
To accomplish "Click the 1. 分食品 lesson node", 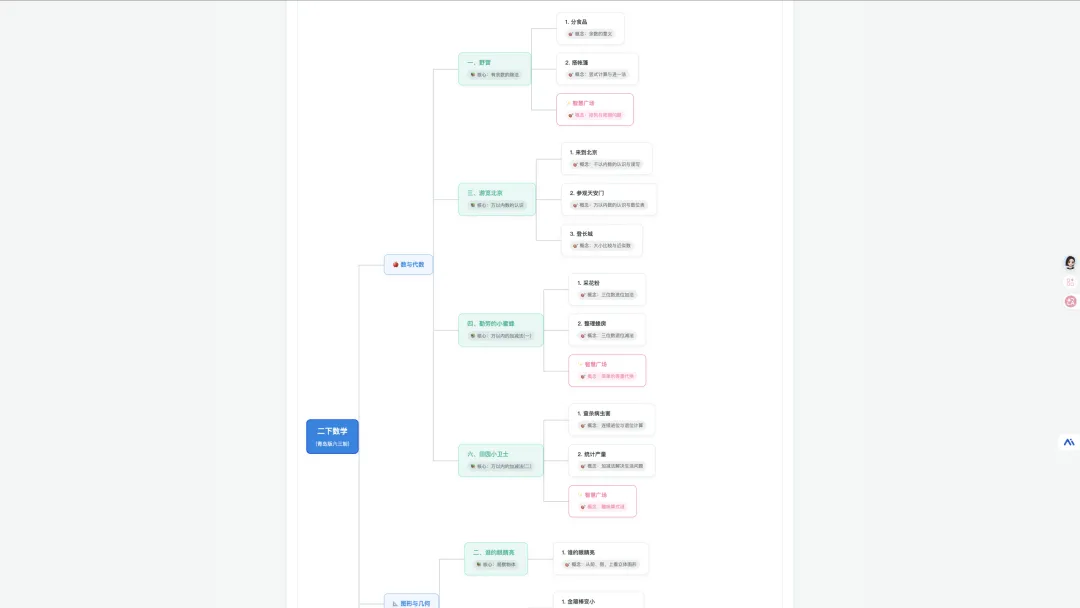I will 590,28.
